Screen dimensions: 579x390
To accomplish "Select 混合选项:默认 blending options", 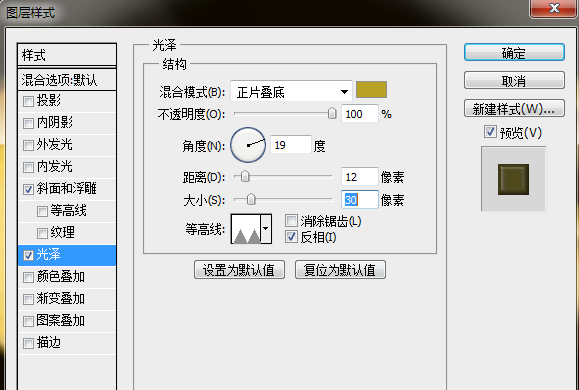I will click(x=67, y=79).
